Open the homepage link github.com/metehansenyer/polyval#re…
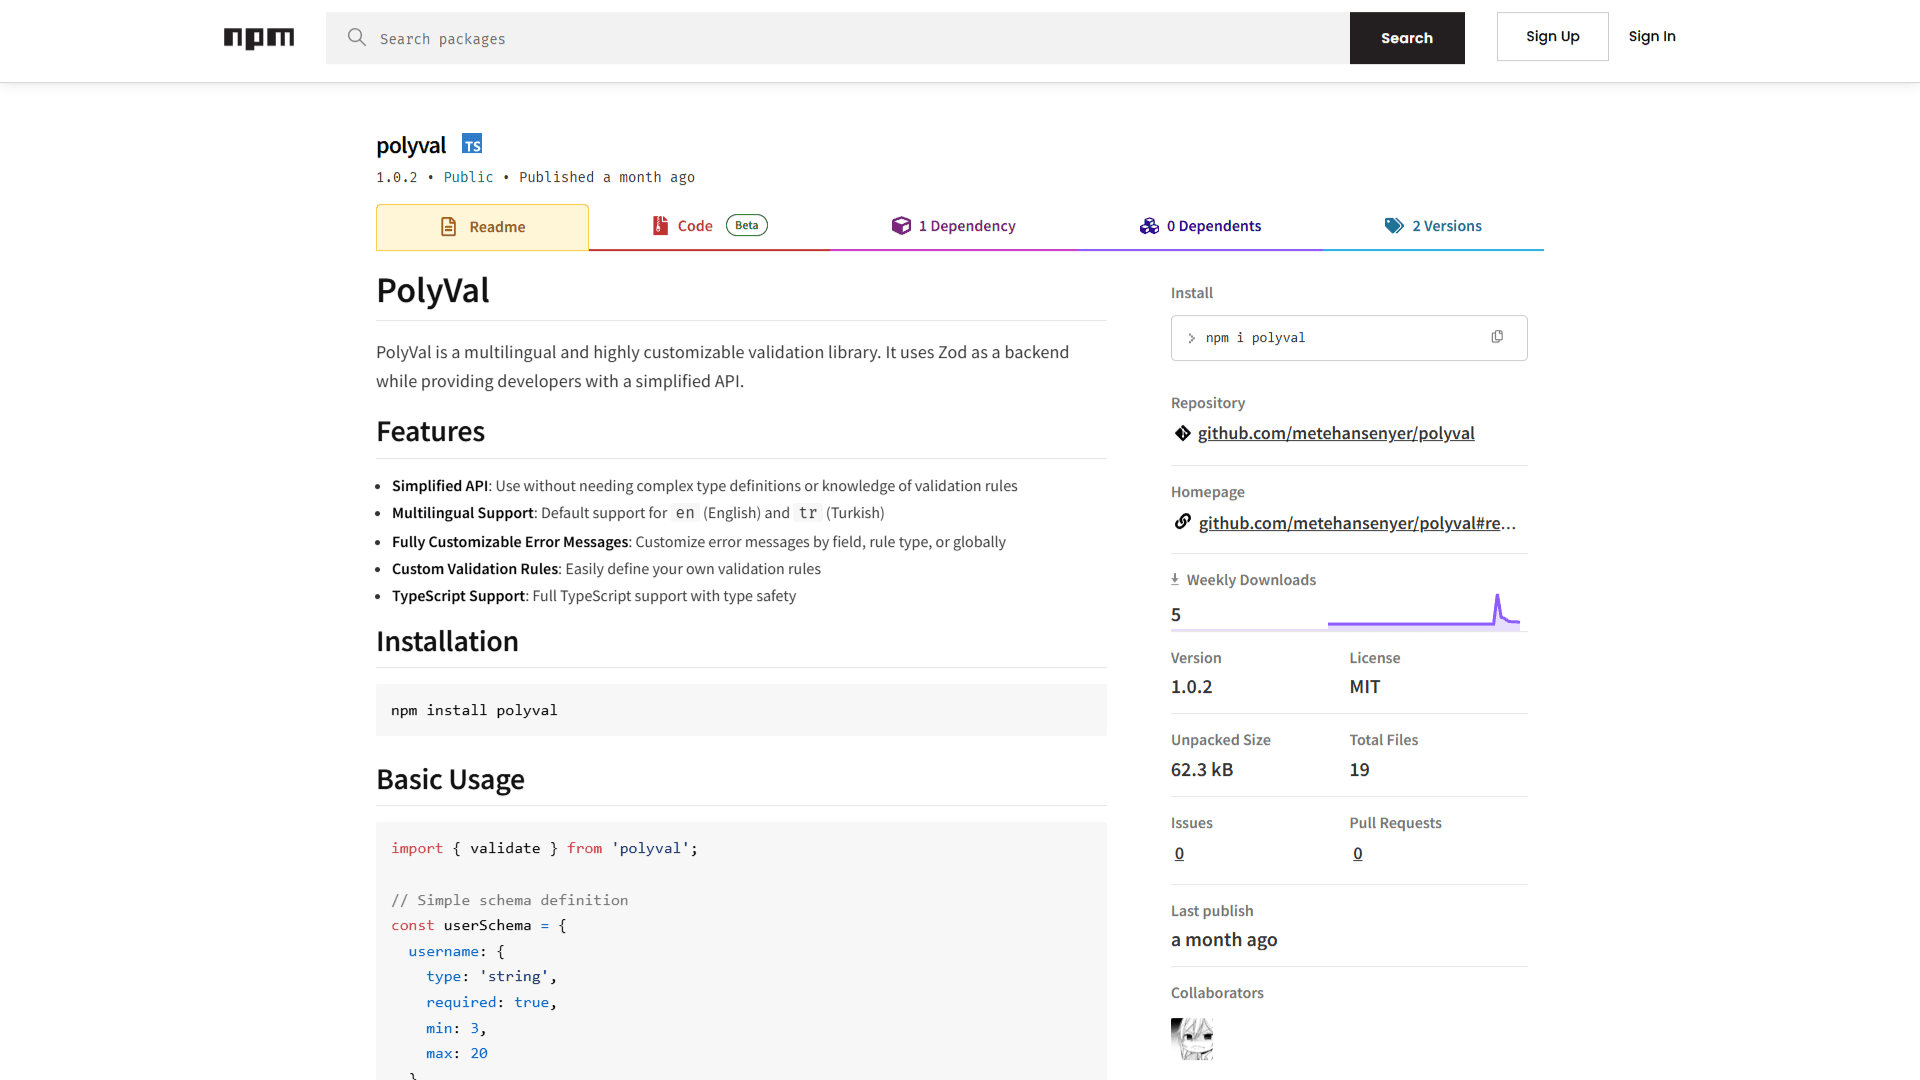 pos(1357,523)
